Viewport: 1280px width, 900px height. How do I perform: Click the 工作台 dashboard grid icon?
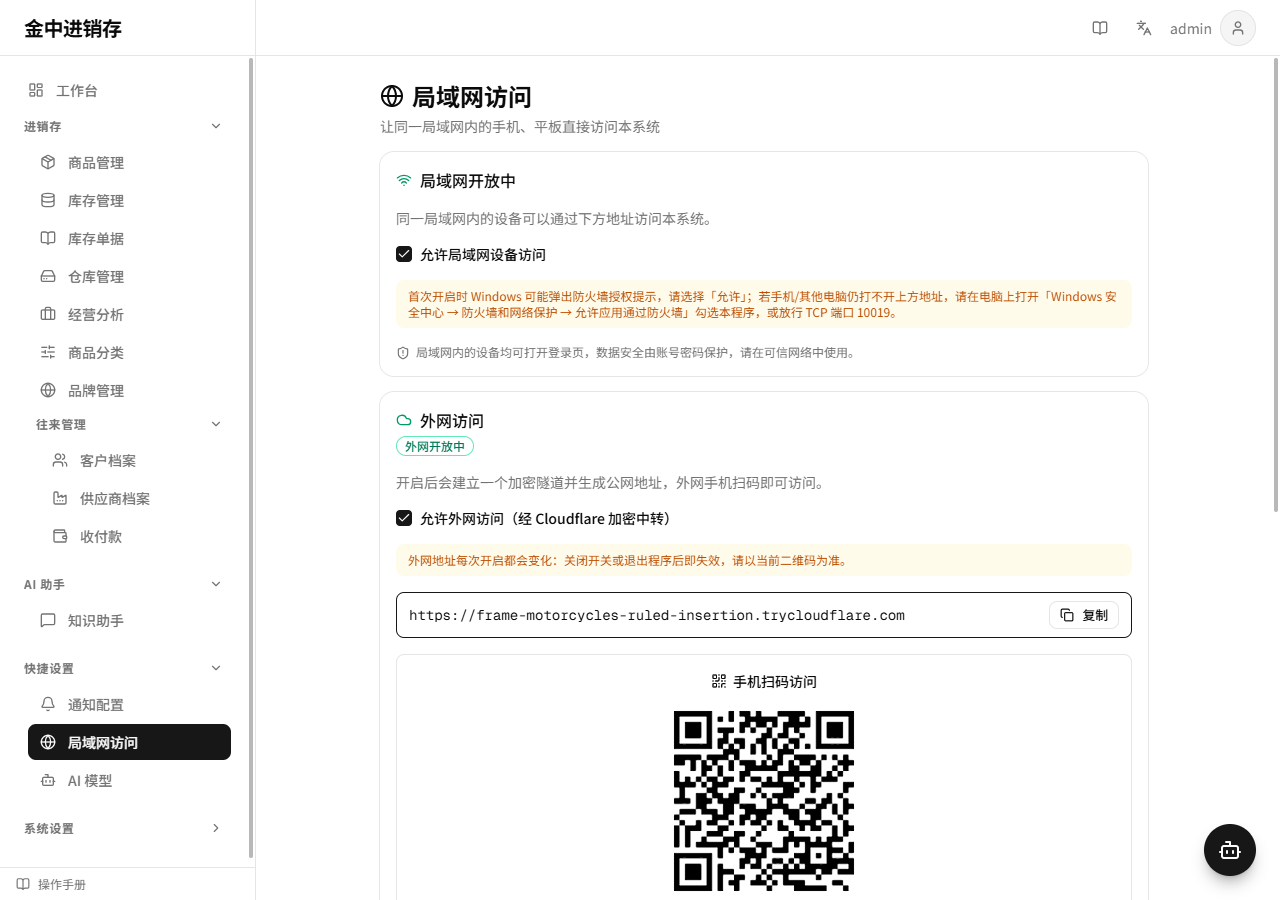[36, 90]
